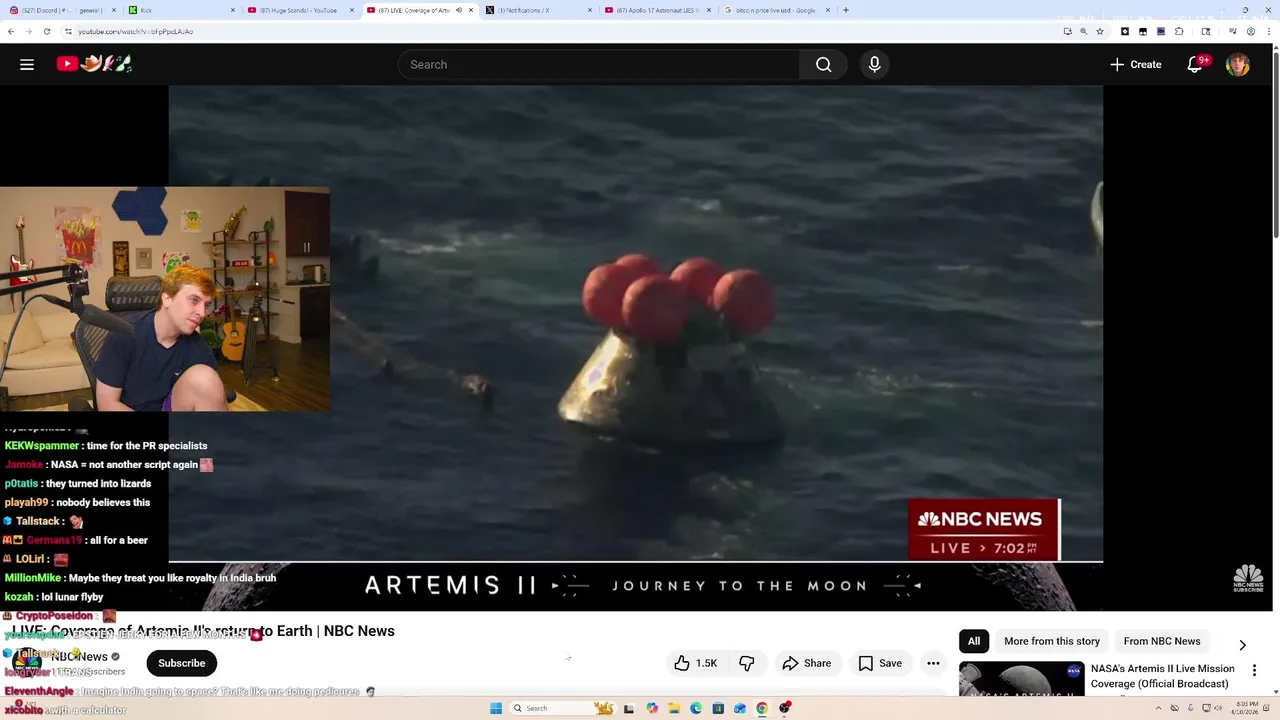This screenshot has width=1280, height=720.
Task: Switch to the bitcoin price Google tab
Action: [x=768, y=10]
